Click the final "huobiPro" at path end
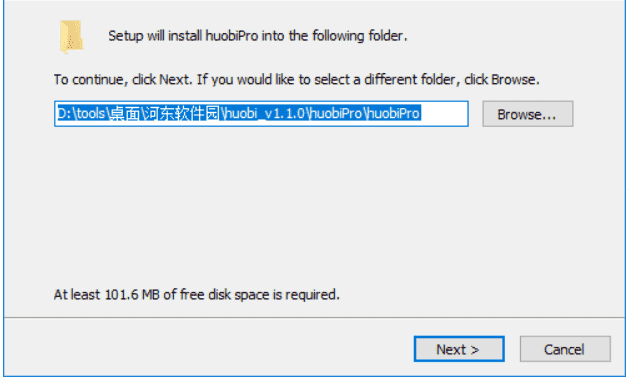This screenshot has width=634, height=379. pos(393,113)
